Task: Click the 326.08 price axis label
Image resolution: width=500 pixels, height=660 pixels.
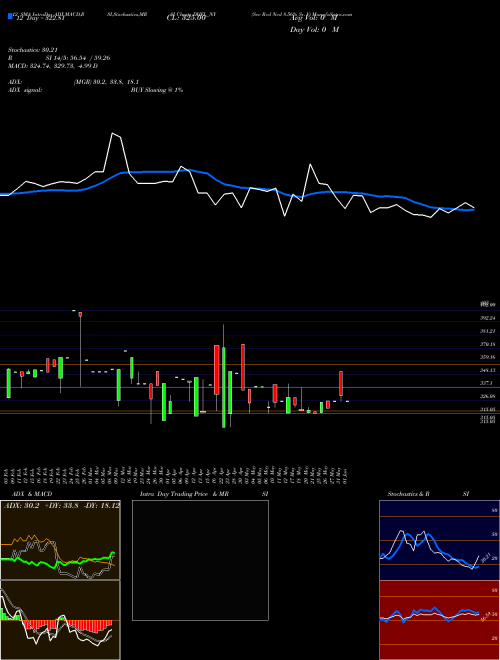Action: (x=488, y=396)
